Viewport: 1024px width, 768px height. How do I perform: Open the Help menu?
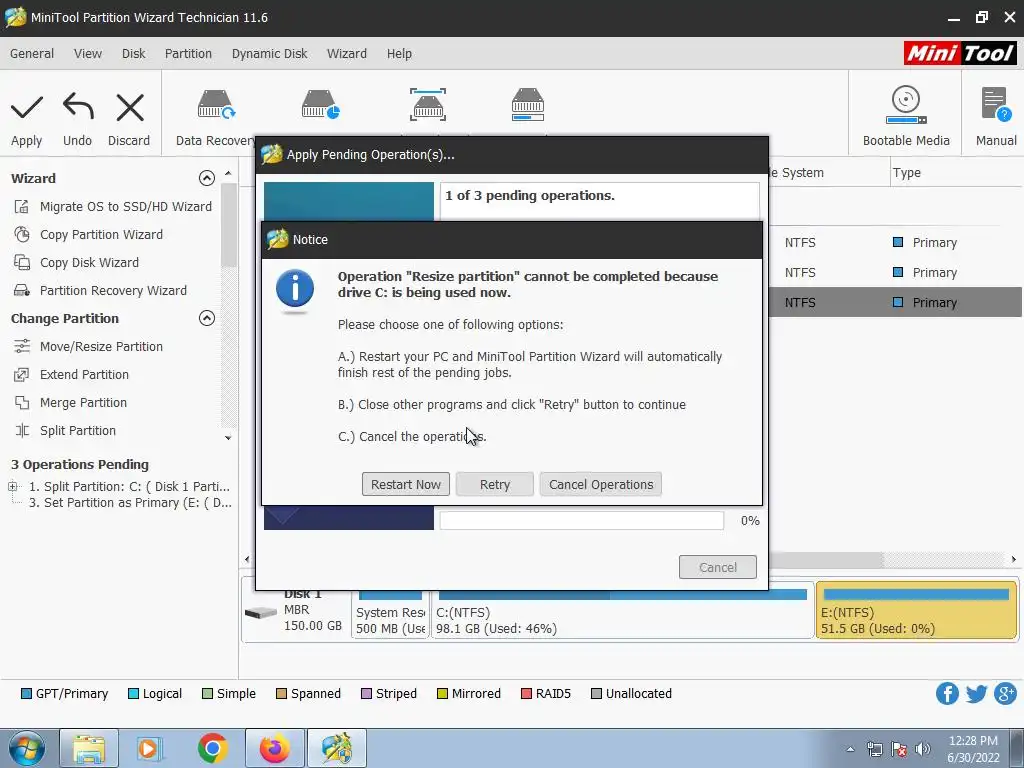399,54
